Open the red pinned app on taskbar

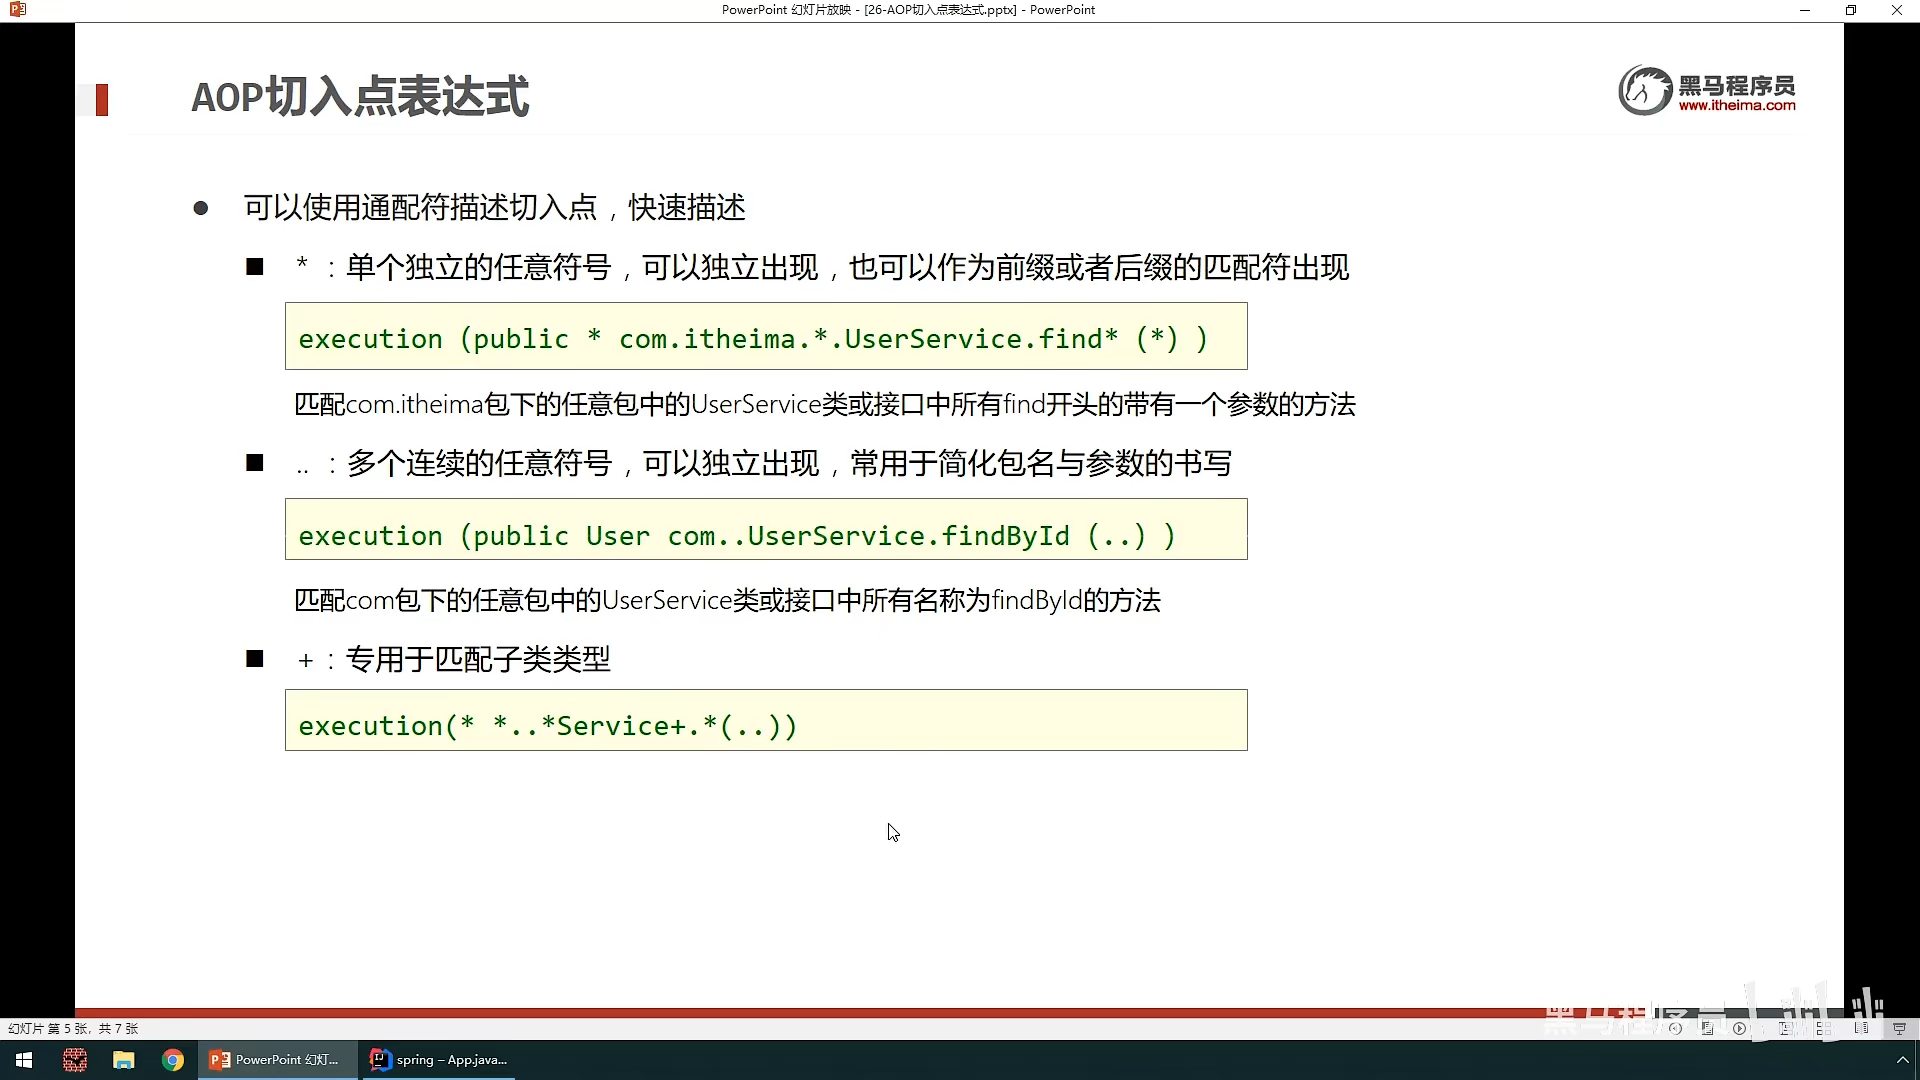coord(75,1060)
